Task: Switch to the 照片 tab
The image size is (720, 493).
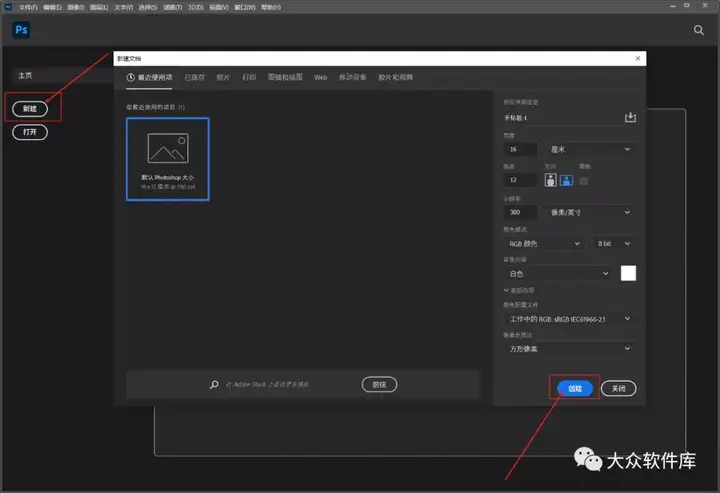Action: coord(223,77)
